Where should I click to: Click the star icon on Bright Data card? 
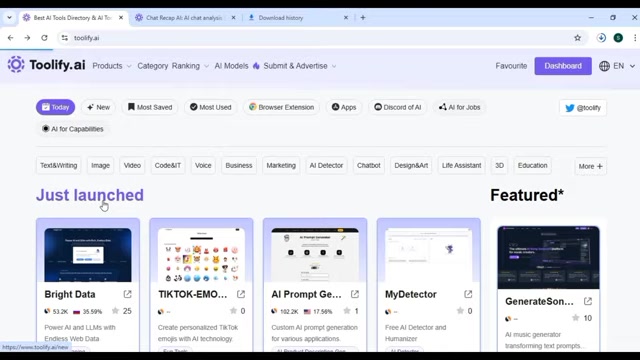(116, 311)
